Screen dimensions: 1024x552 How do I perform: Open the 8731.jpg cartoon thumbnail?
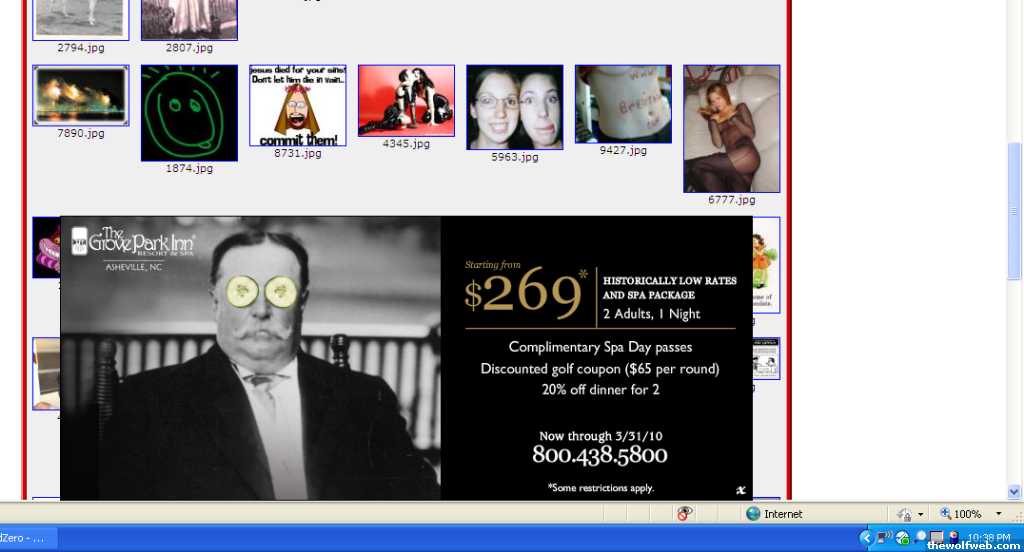[x=297, y=105]
